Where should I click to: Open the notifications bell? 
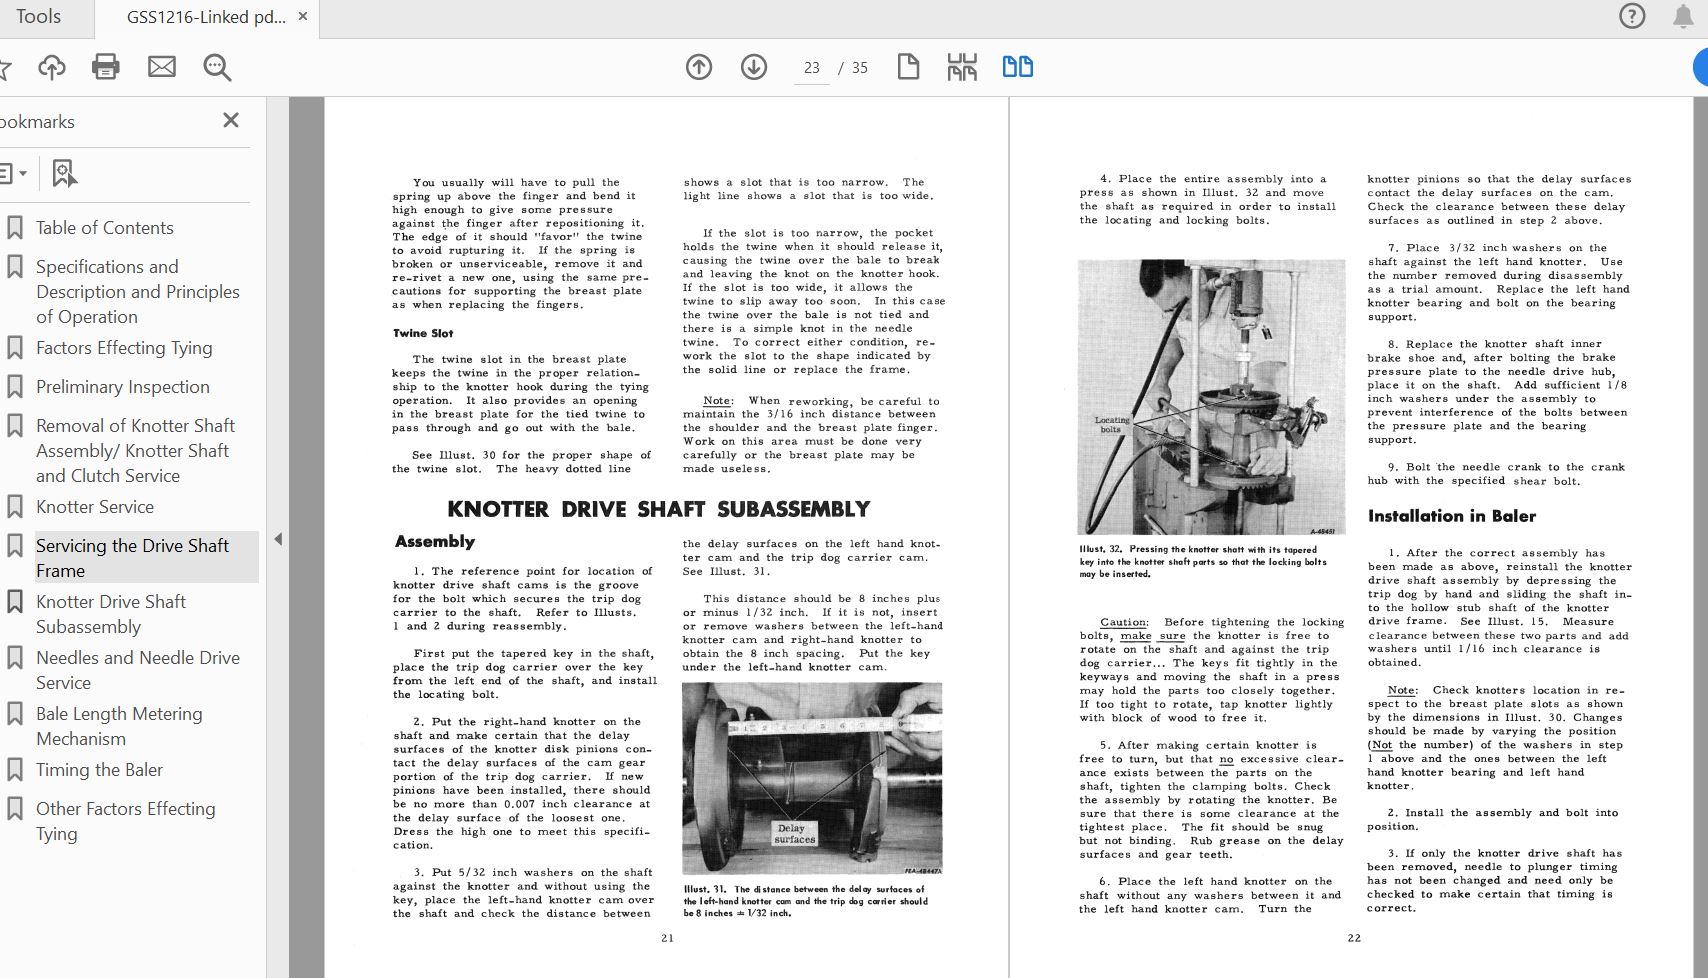point(1683,16)
